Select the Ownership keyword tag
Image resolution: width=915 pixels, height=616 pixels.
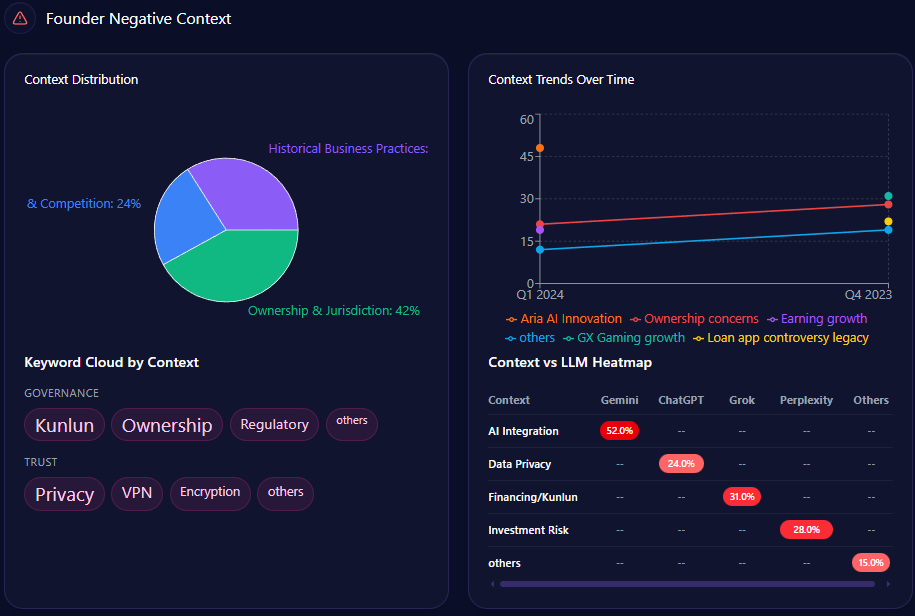[x=167, y=425]
